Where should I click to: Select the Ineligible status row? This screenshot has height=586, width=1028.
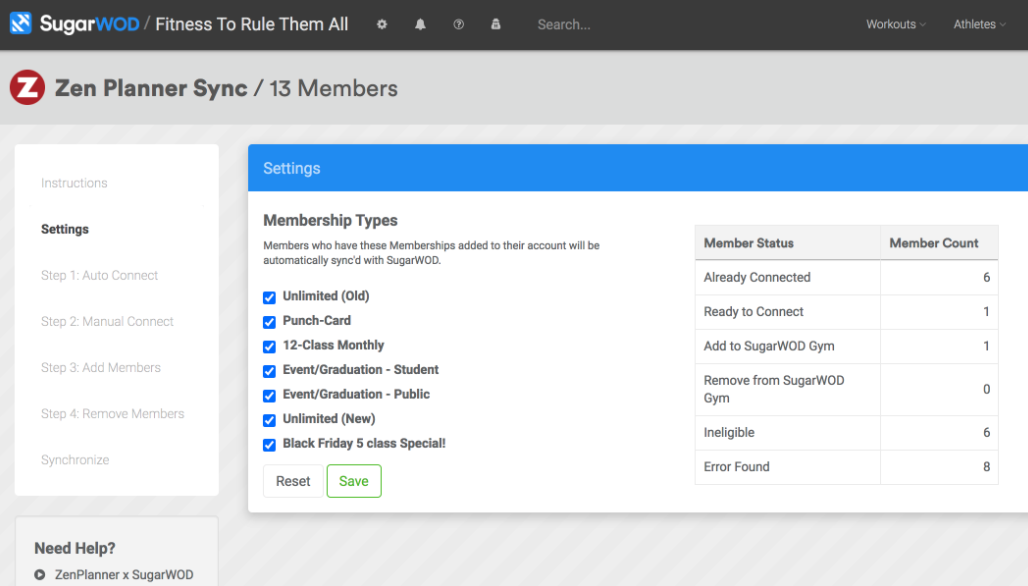pos(846,433)
